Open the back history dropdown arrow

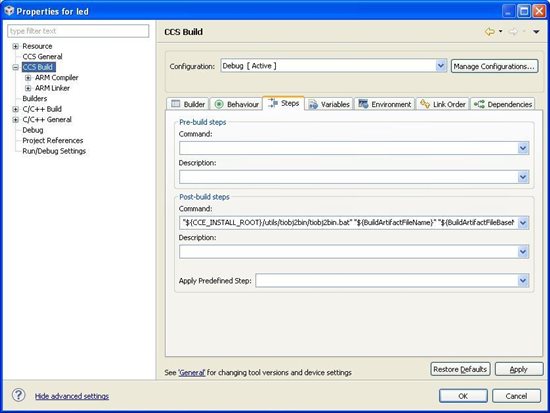click(x=501, y=32)
